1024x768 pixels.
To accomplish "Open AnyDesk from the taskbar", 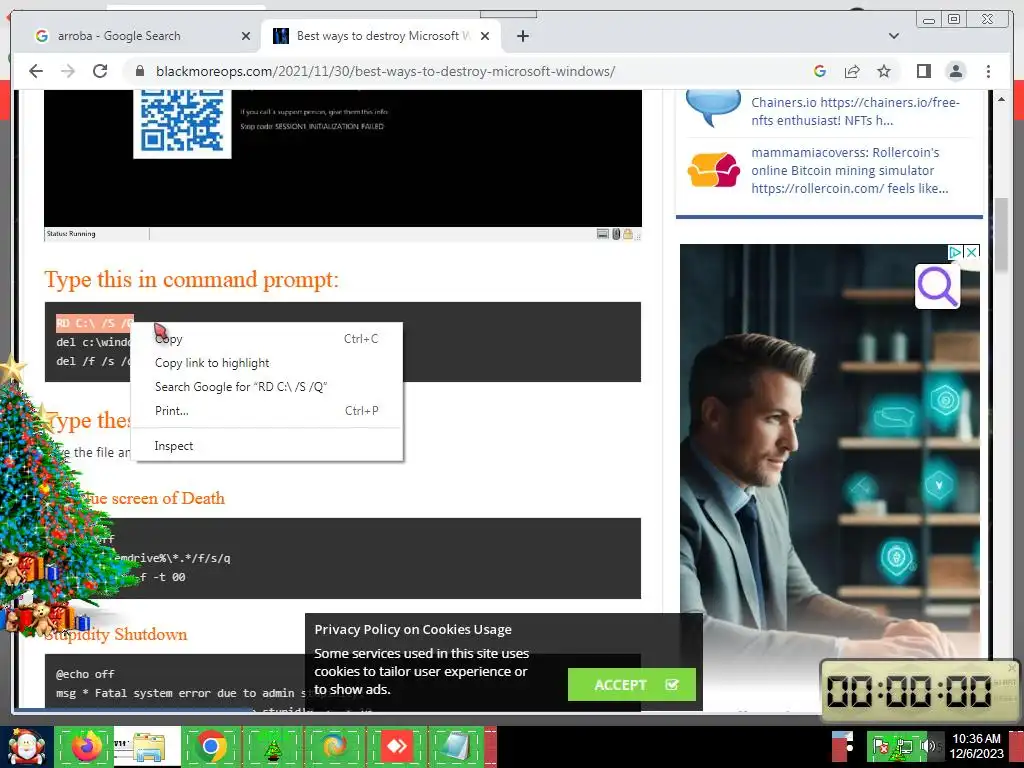I will [396, 746].
